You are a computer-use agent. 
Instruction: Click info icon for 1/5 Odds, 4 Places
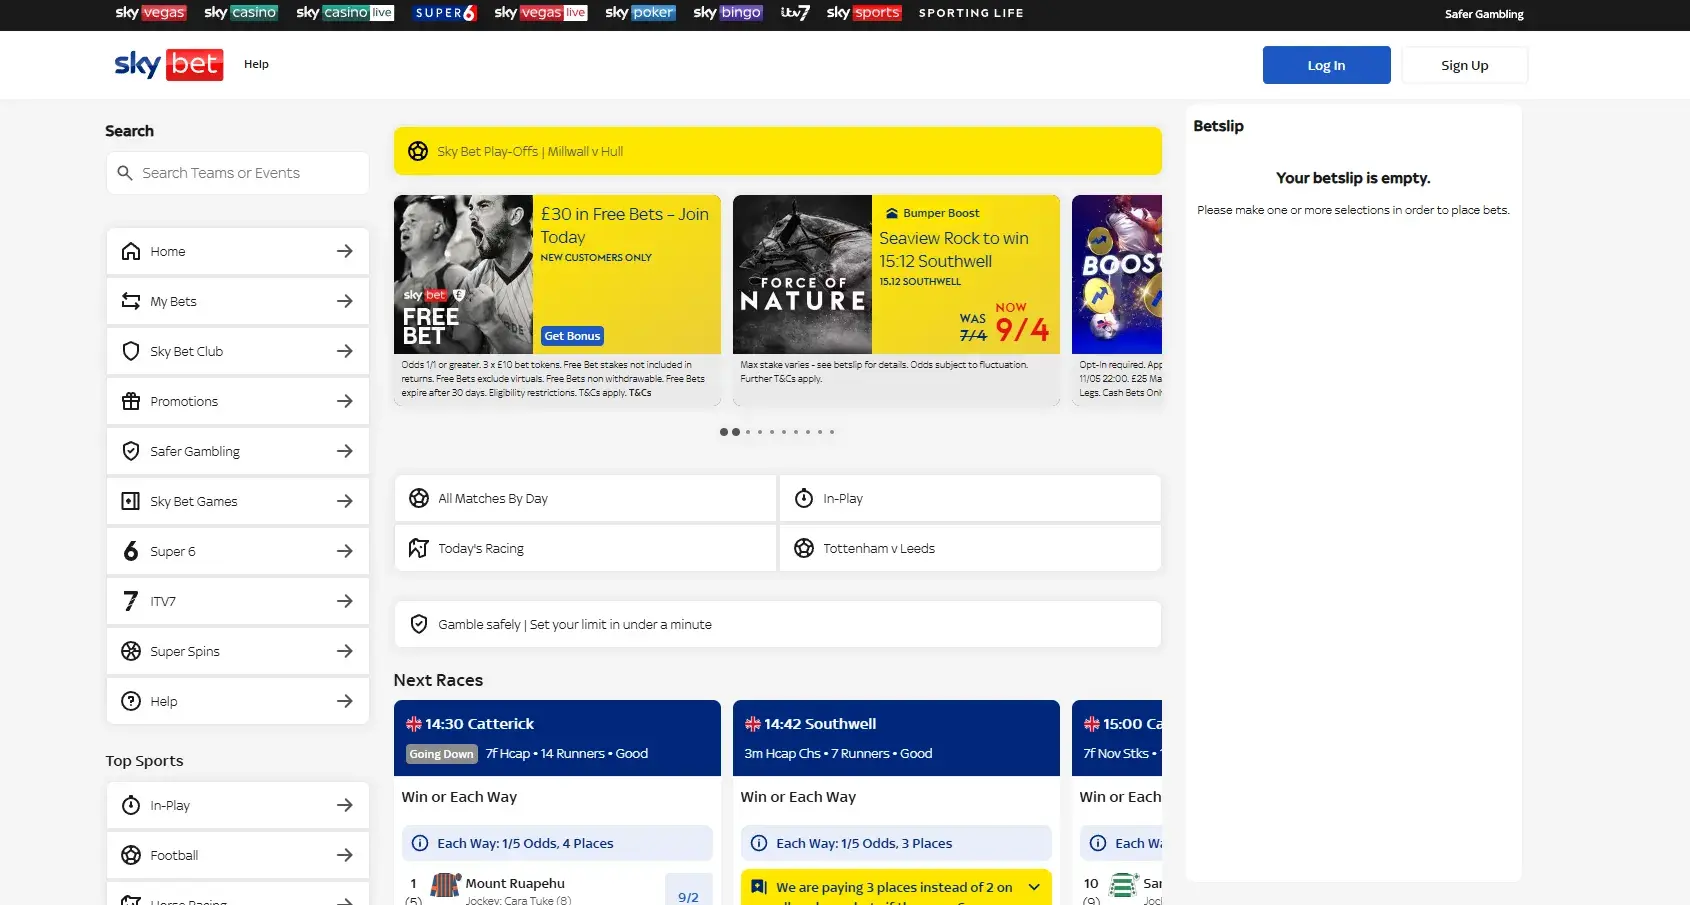(x=420, y=843)
